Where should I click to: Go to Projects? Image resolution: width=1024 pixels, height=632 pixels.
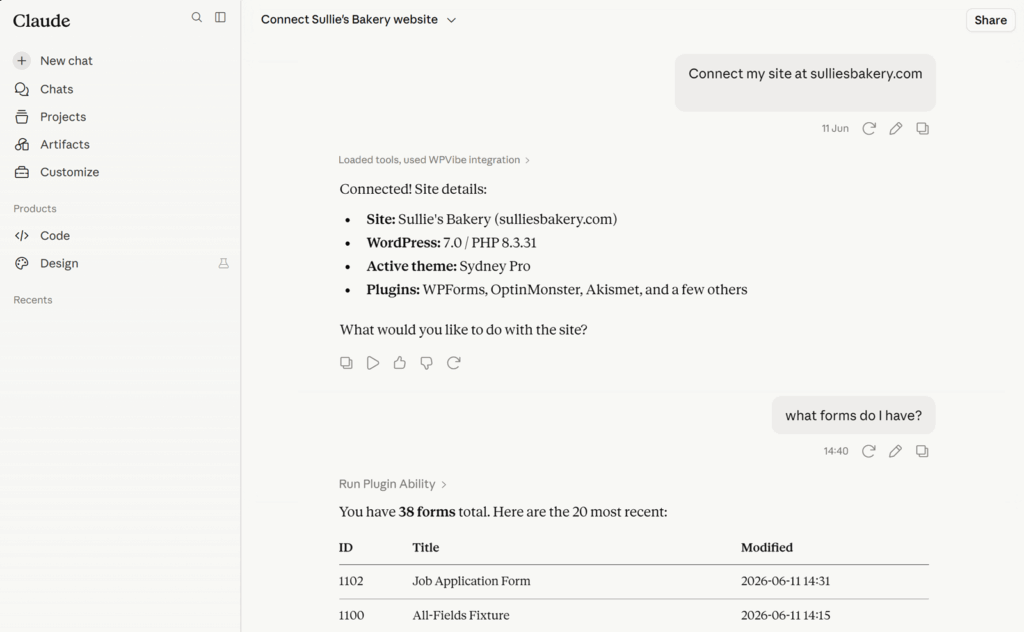[x=63, y=117]
